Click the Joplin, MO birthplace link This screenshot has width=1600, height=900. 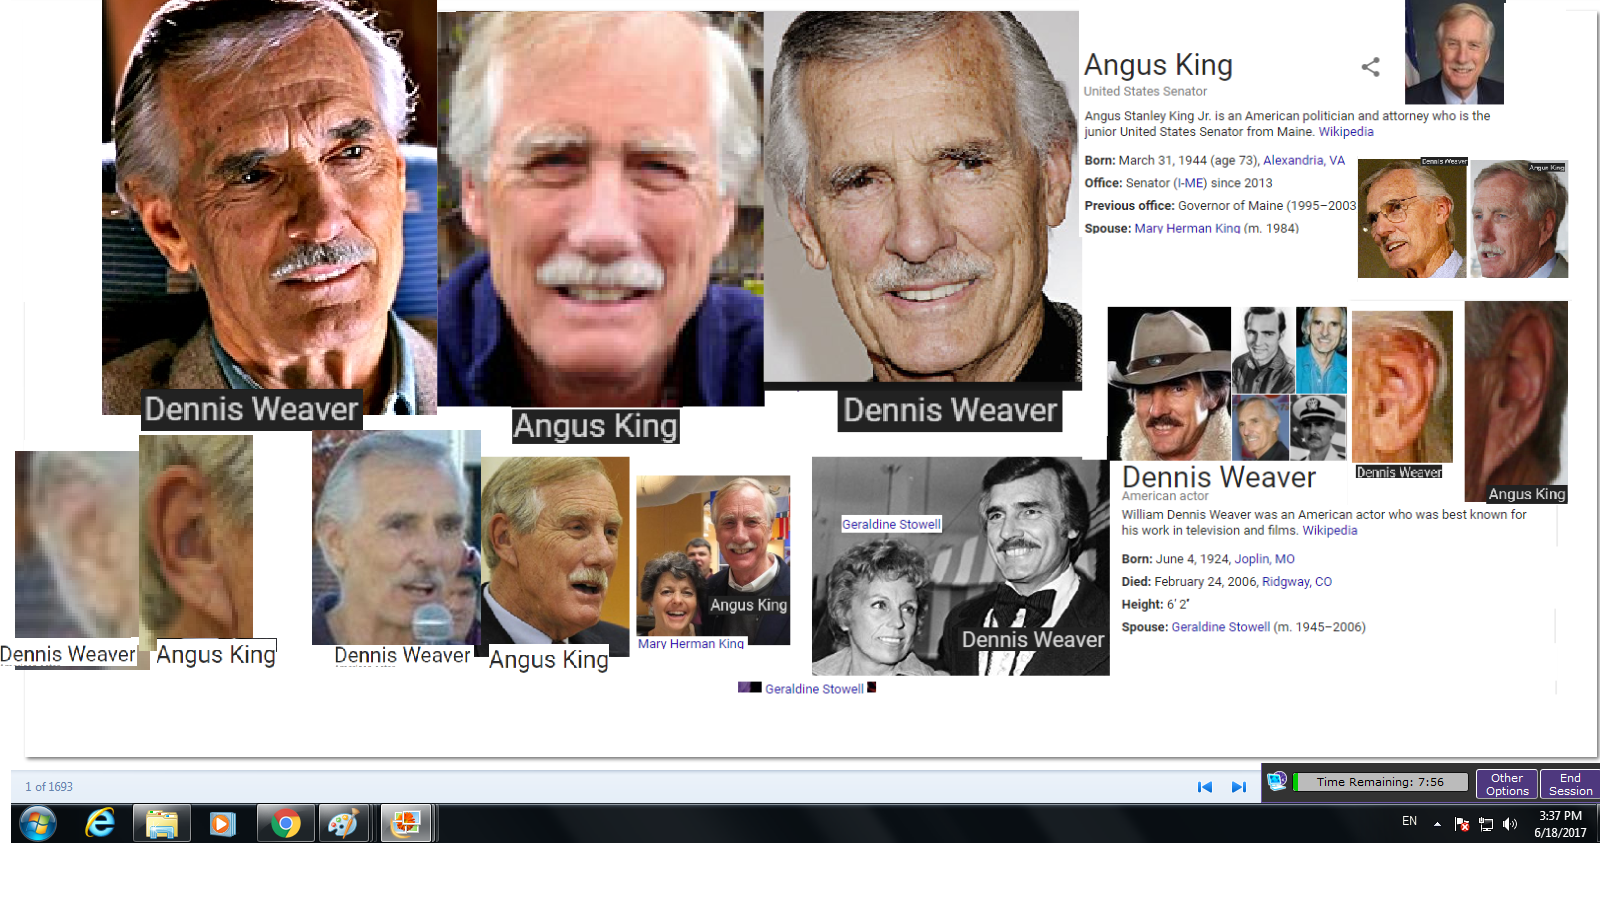click(1264, 559)
